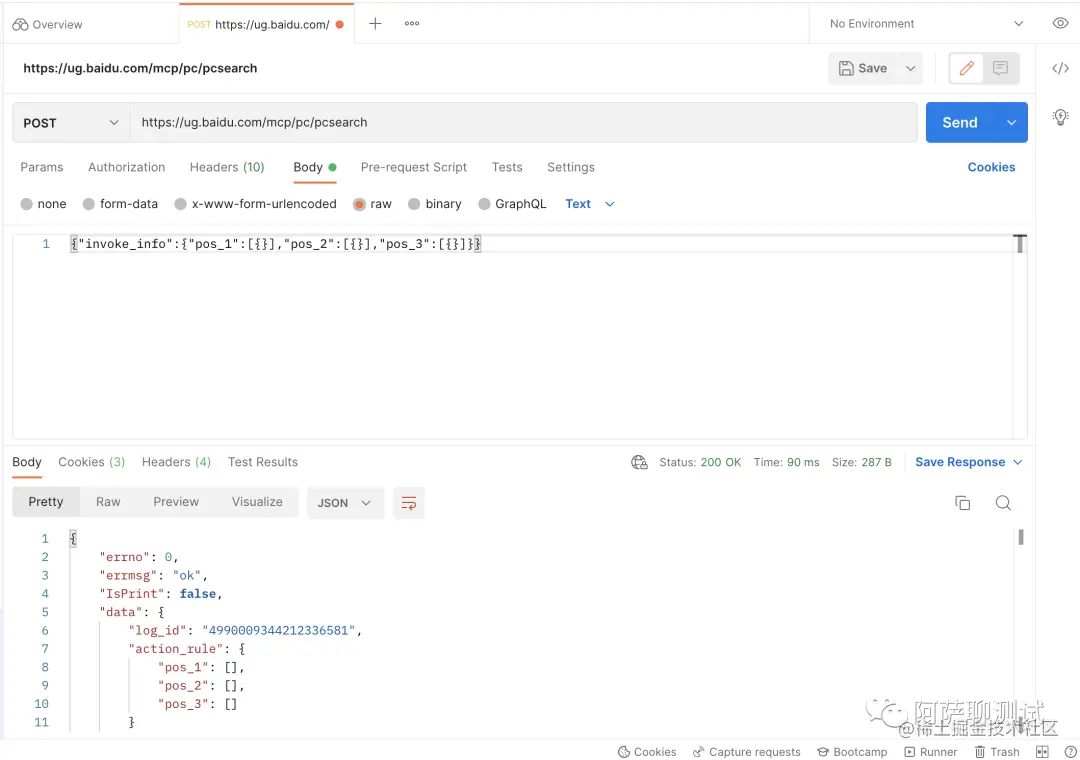Click the "log_id" value in response

click(x=279, y=630)
